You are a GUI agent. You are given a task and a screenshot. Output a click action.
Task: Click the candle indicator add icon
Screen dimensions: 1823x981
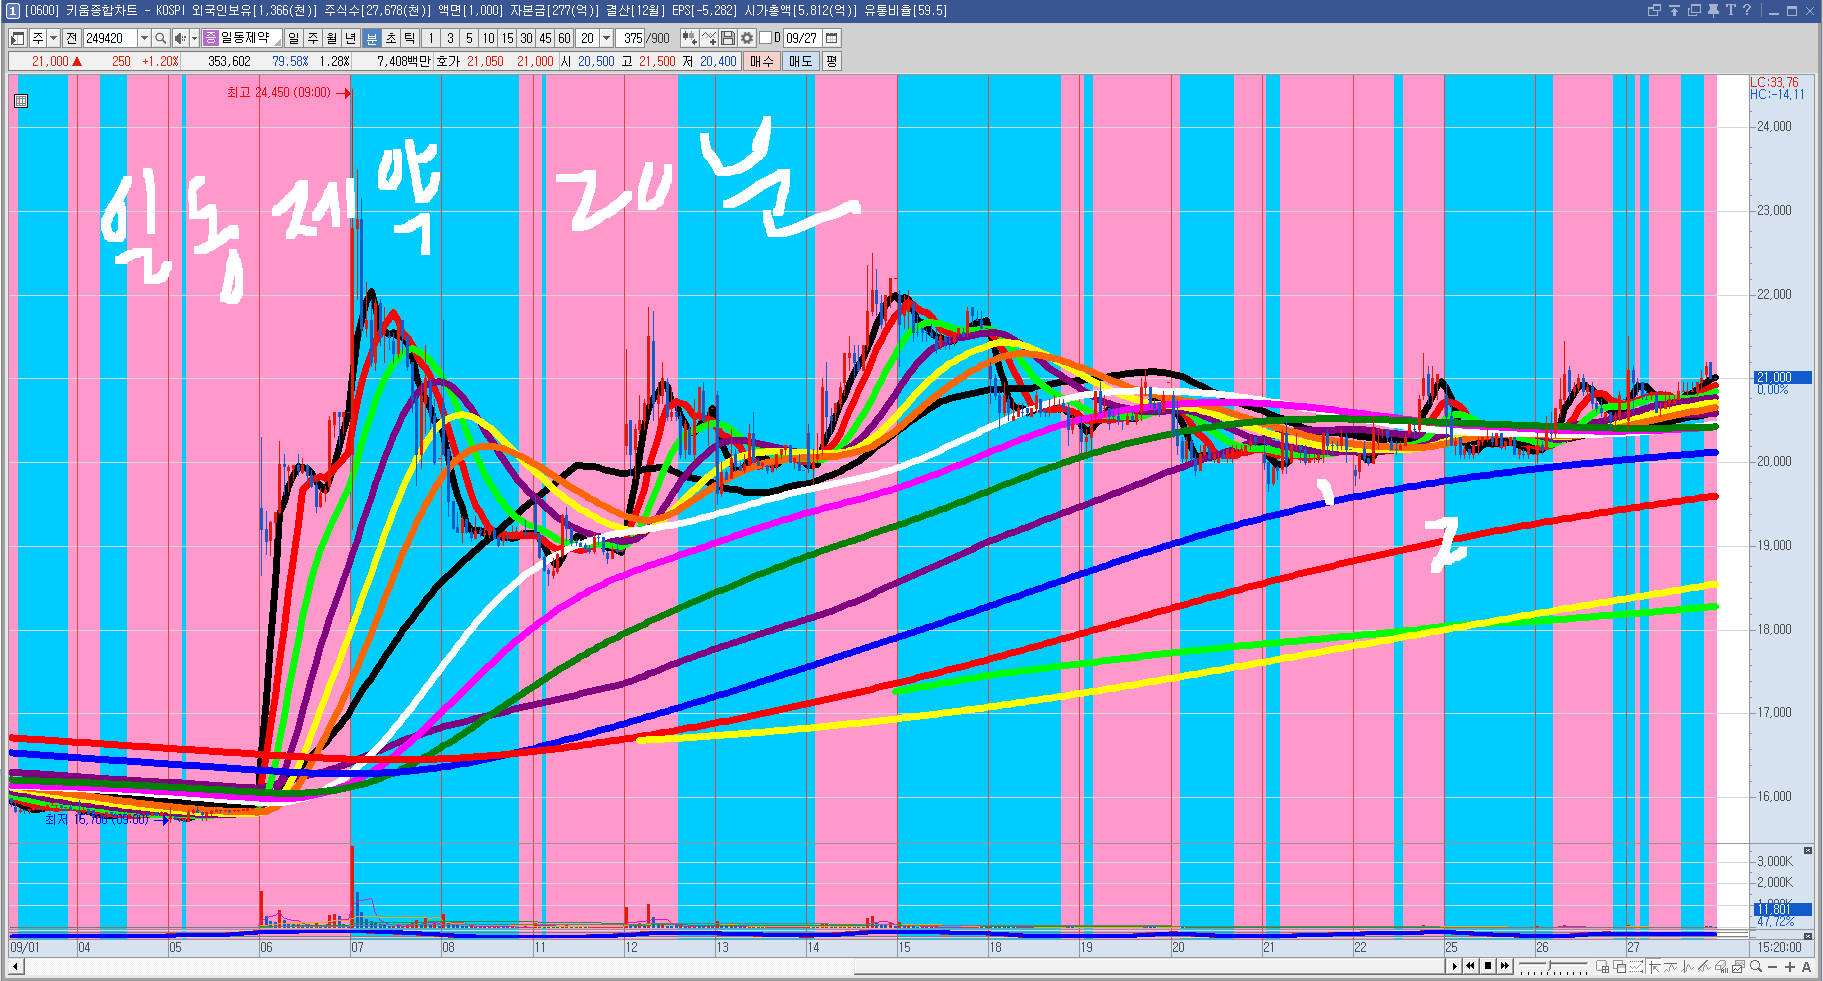click(x=689, y=38)
